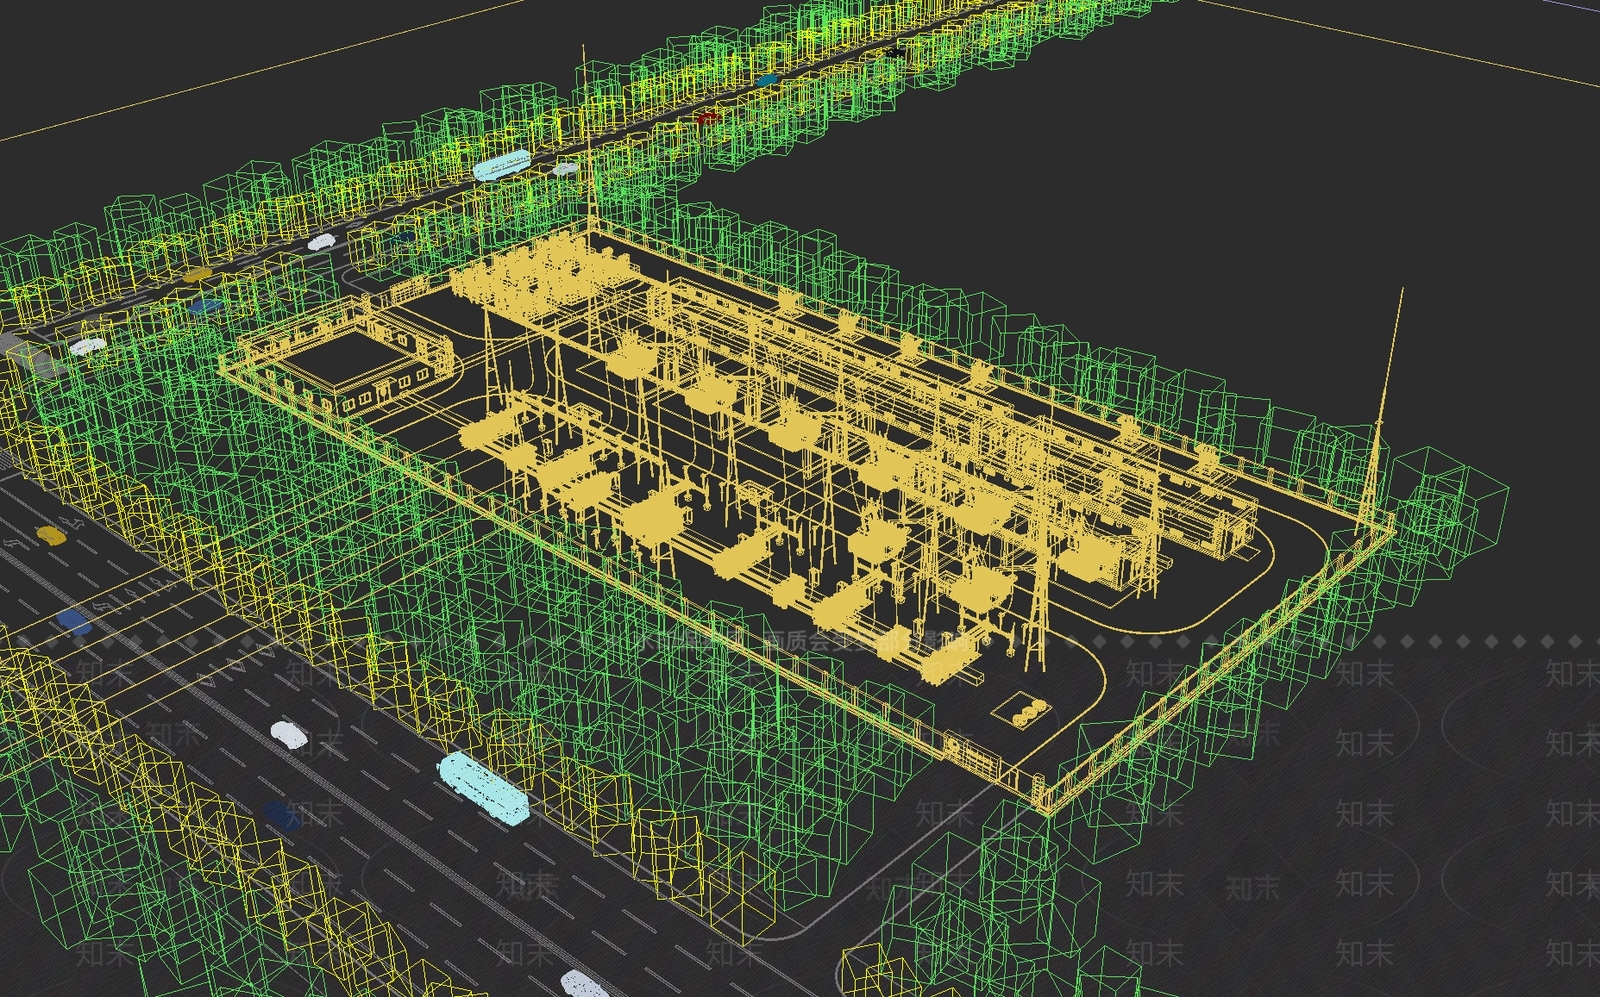The width and height of the screenshot is (1600, 997).
Task: Select the cyan bus on the lower road
Action: (484, 788)
